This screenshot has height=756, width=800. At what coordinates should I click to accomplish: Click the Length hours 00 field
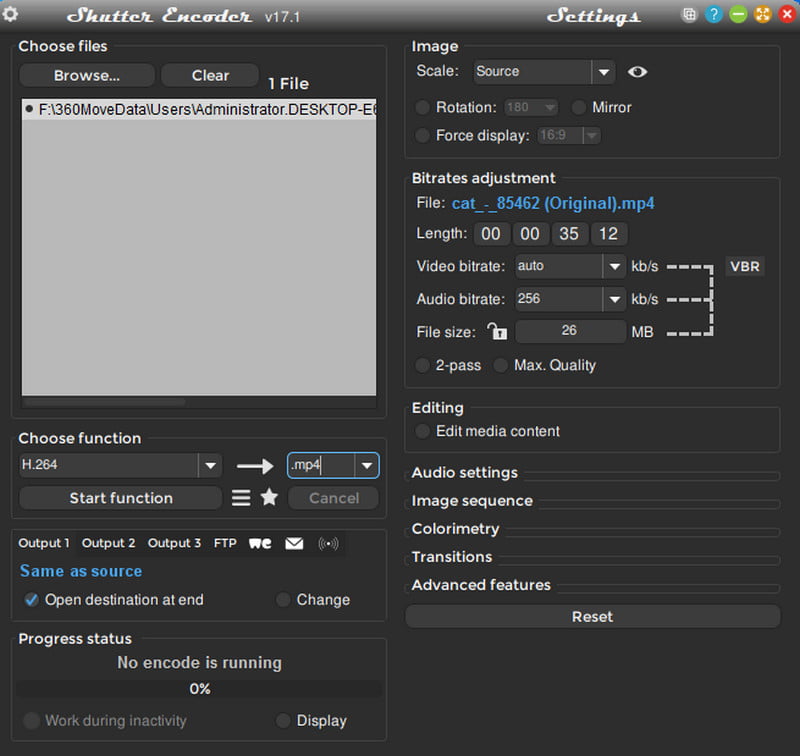[x=491, y=234]
